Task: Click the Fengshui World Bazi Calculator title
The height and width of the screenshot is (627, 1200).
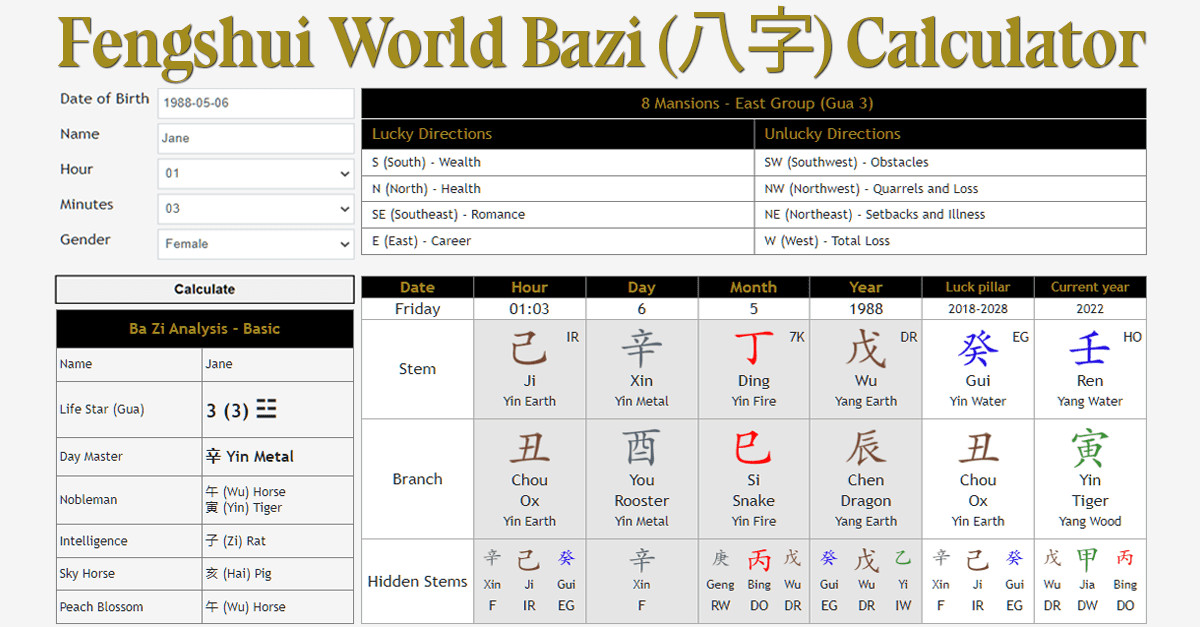Action: click(x=600, y=44)
